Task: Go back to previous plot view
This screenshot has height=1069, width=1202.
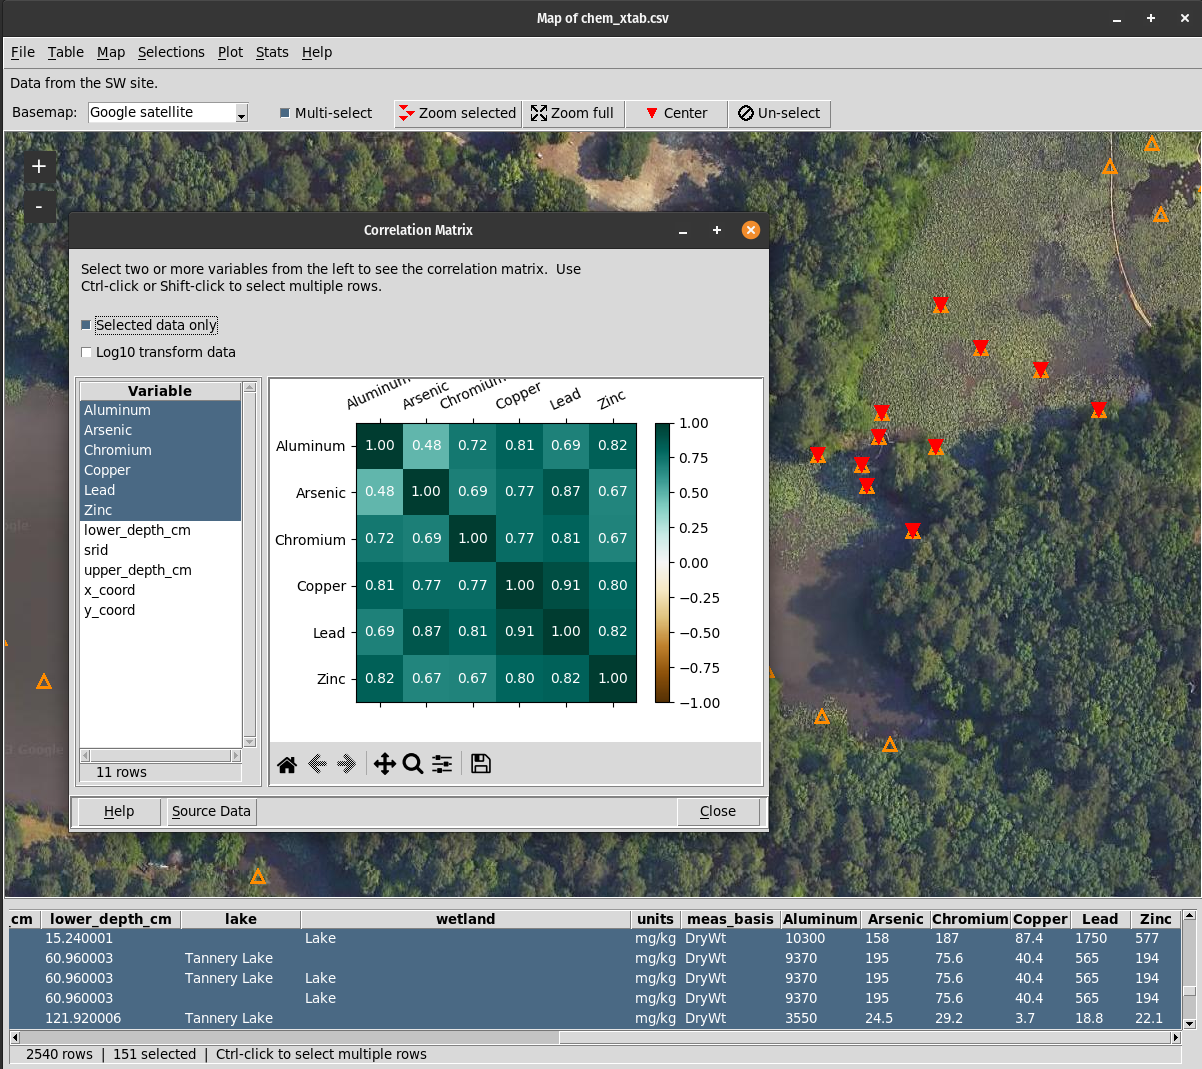Action: click(317, 763)
